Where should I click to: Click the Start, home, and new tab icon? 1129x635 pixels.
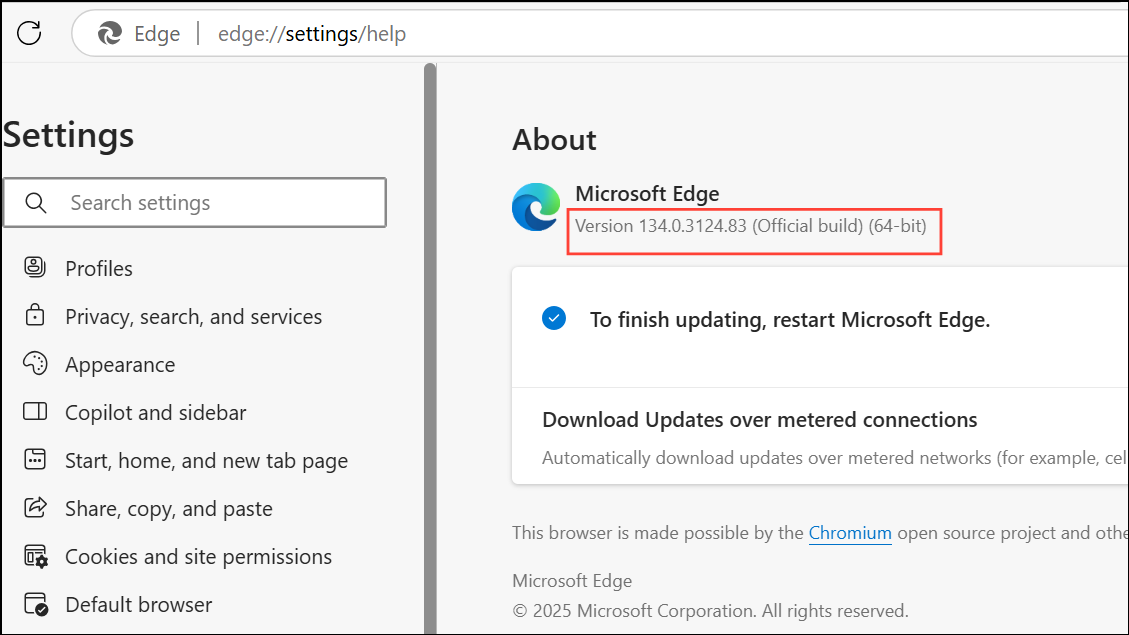click(34, 459)
